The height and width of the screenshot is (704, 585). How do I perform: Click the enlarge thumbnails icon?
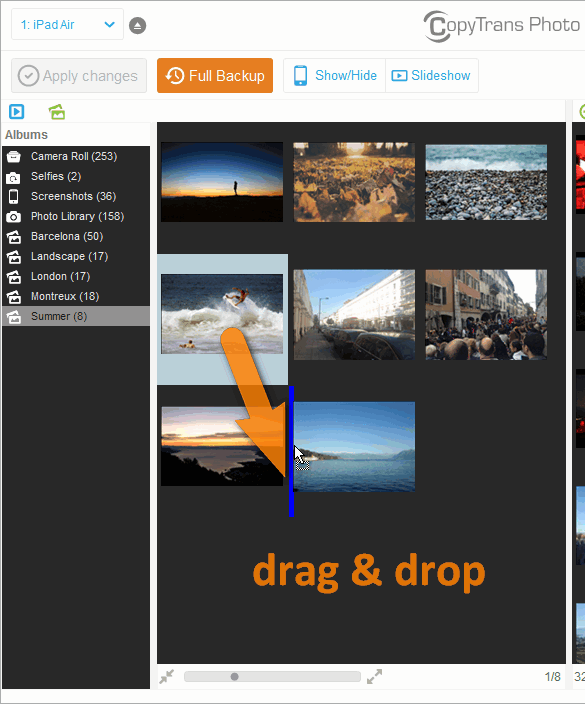click(x=374, y=676)
